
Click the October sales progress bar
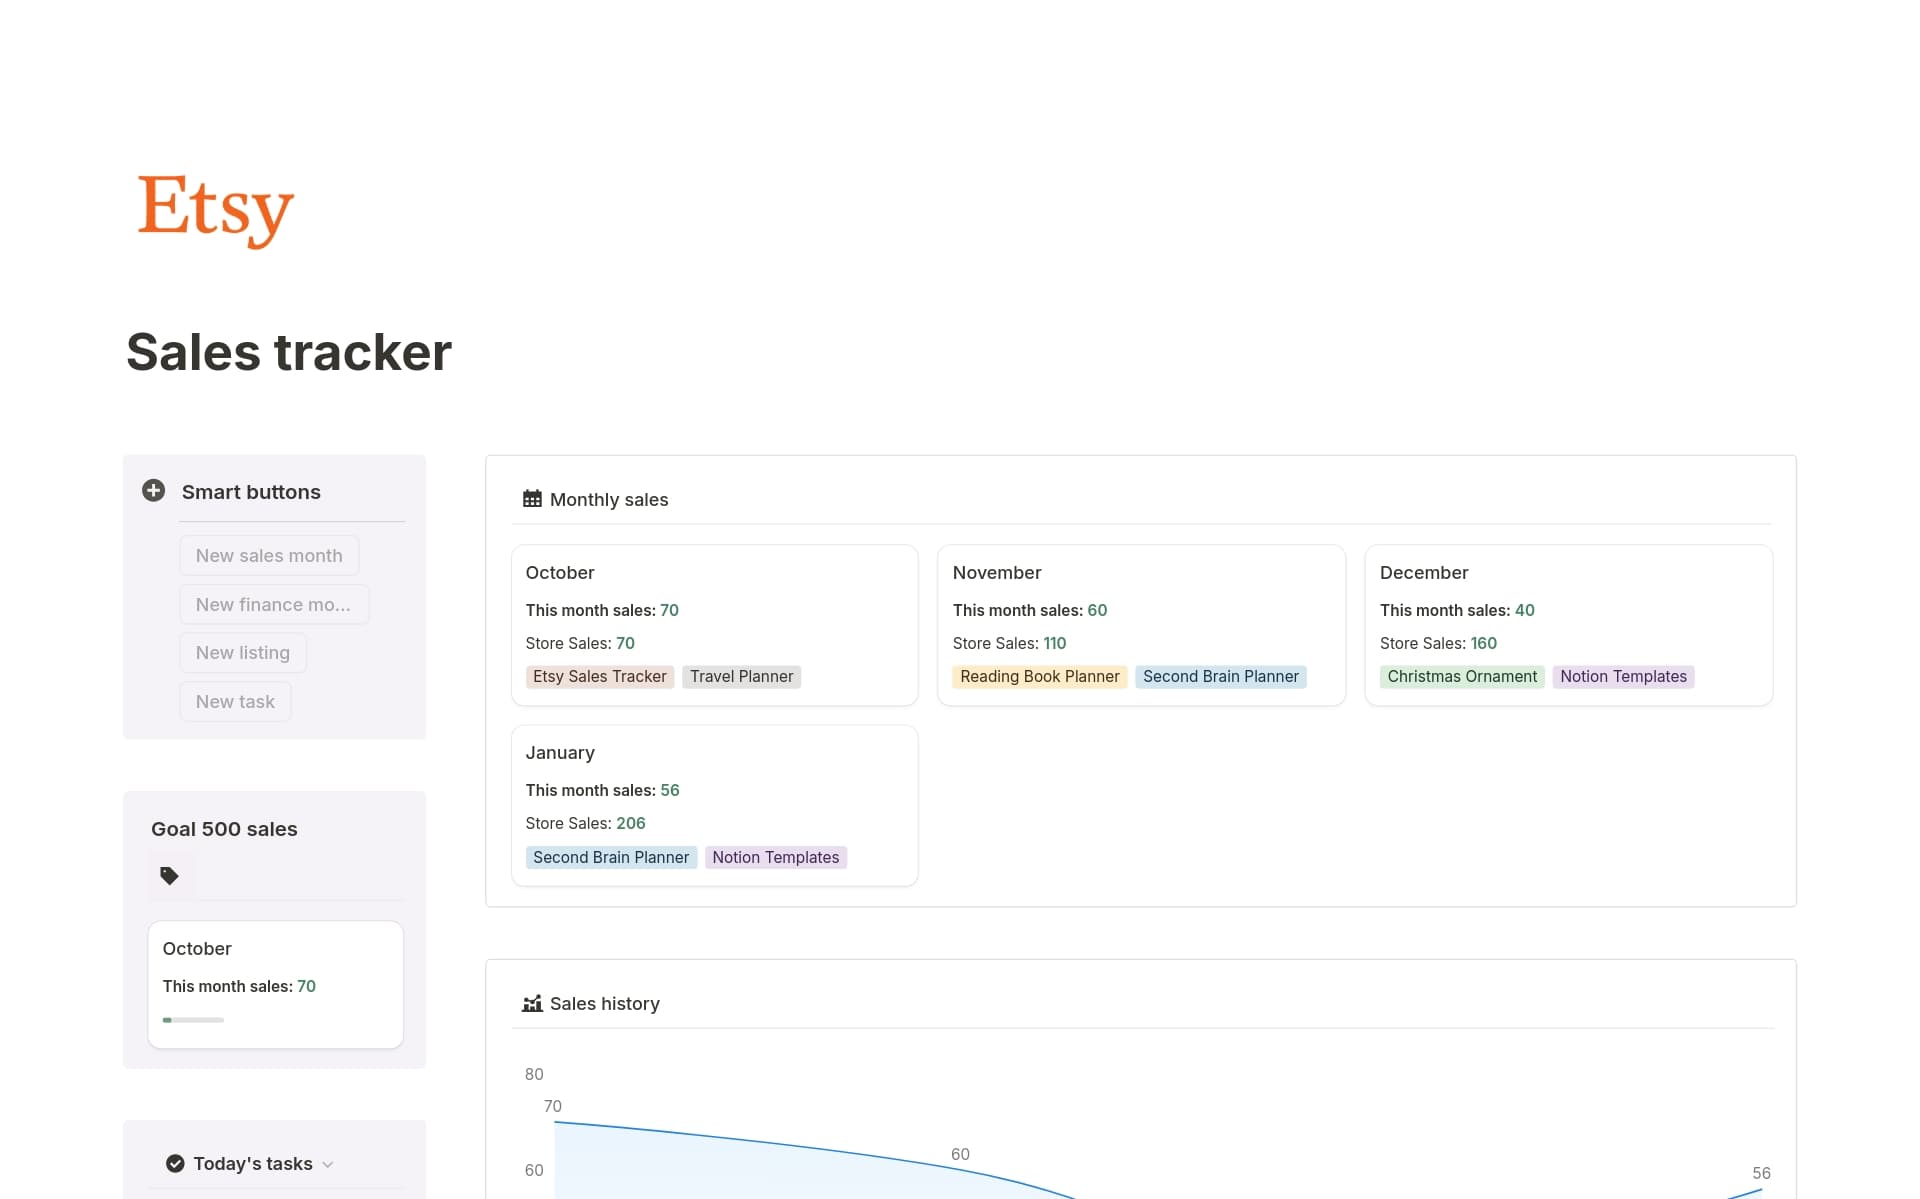coord(191,1019)
